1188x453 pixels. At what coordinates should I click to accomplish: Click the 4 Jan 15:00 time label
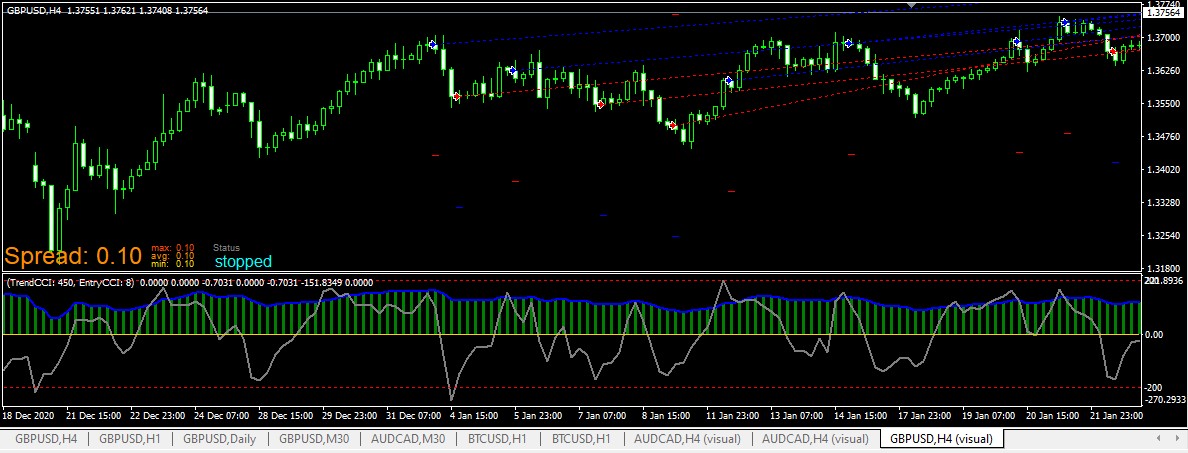coord(474,415)
